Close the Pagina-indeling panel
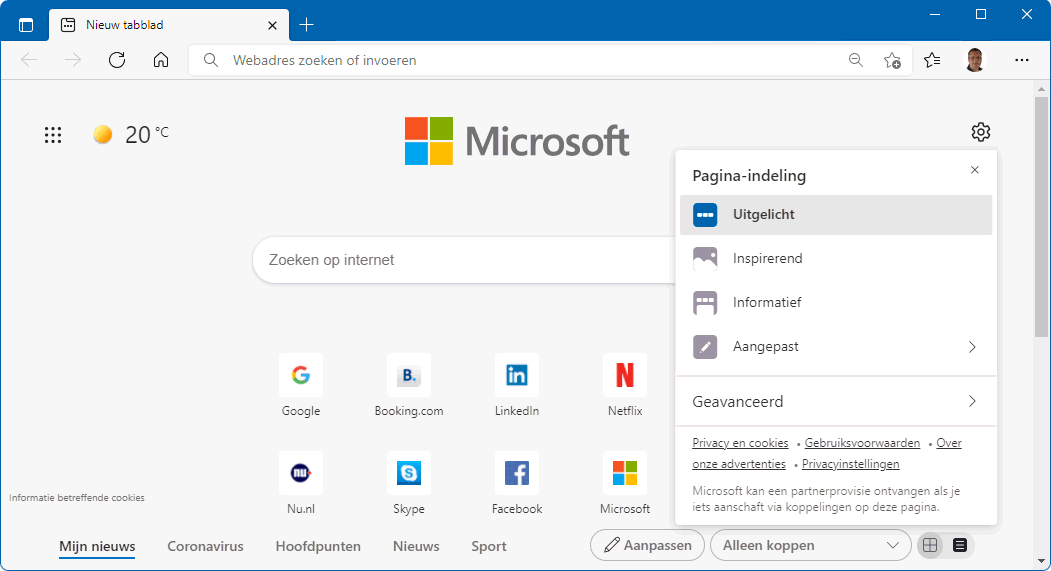The image size is (1051, 571). [975, 170]
